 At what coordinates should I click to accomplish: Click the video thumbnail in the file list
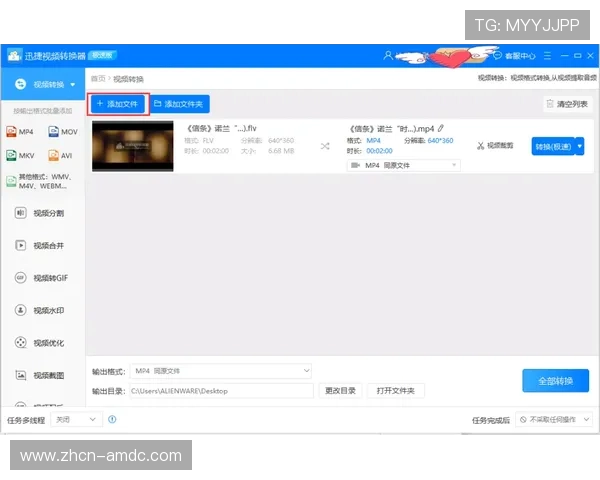132,146
